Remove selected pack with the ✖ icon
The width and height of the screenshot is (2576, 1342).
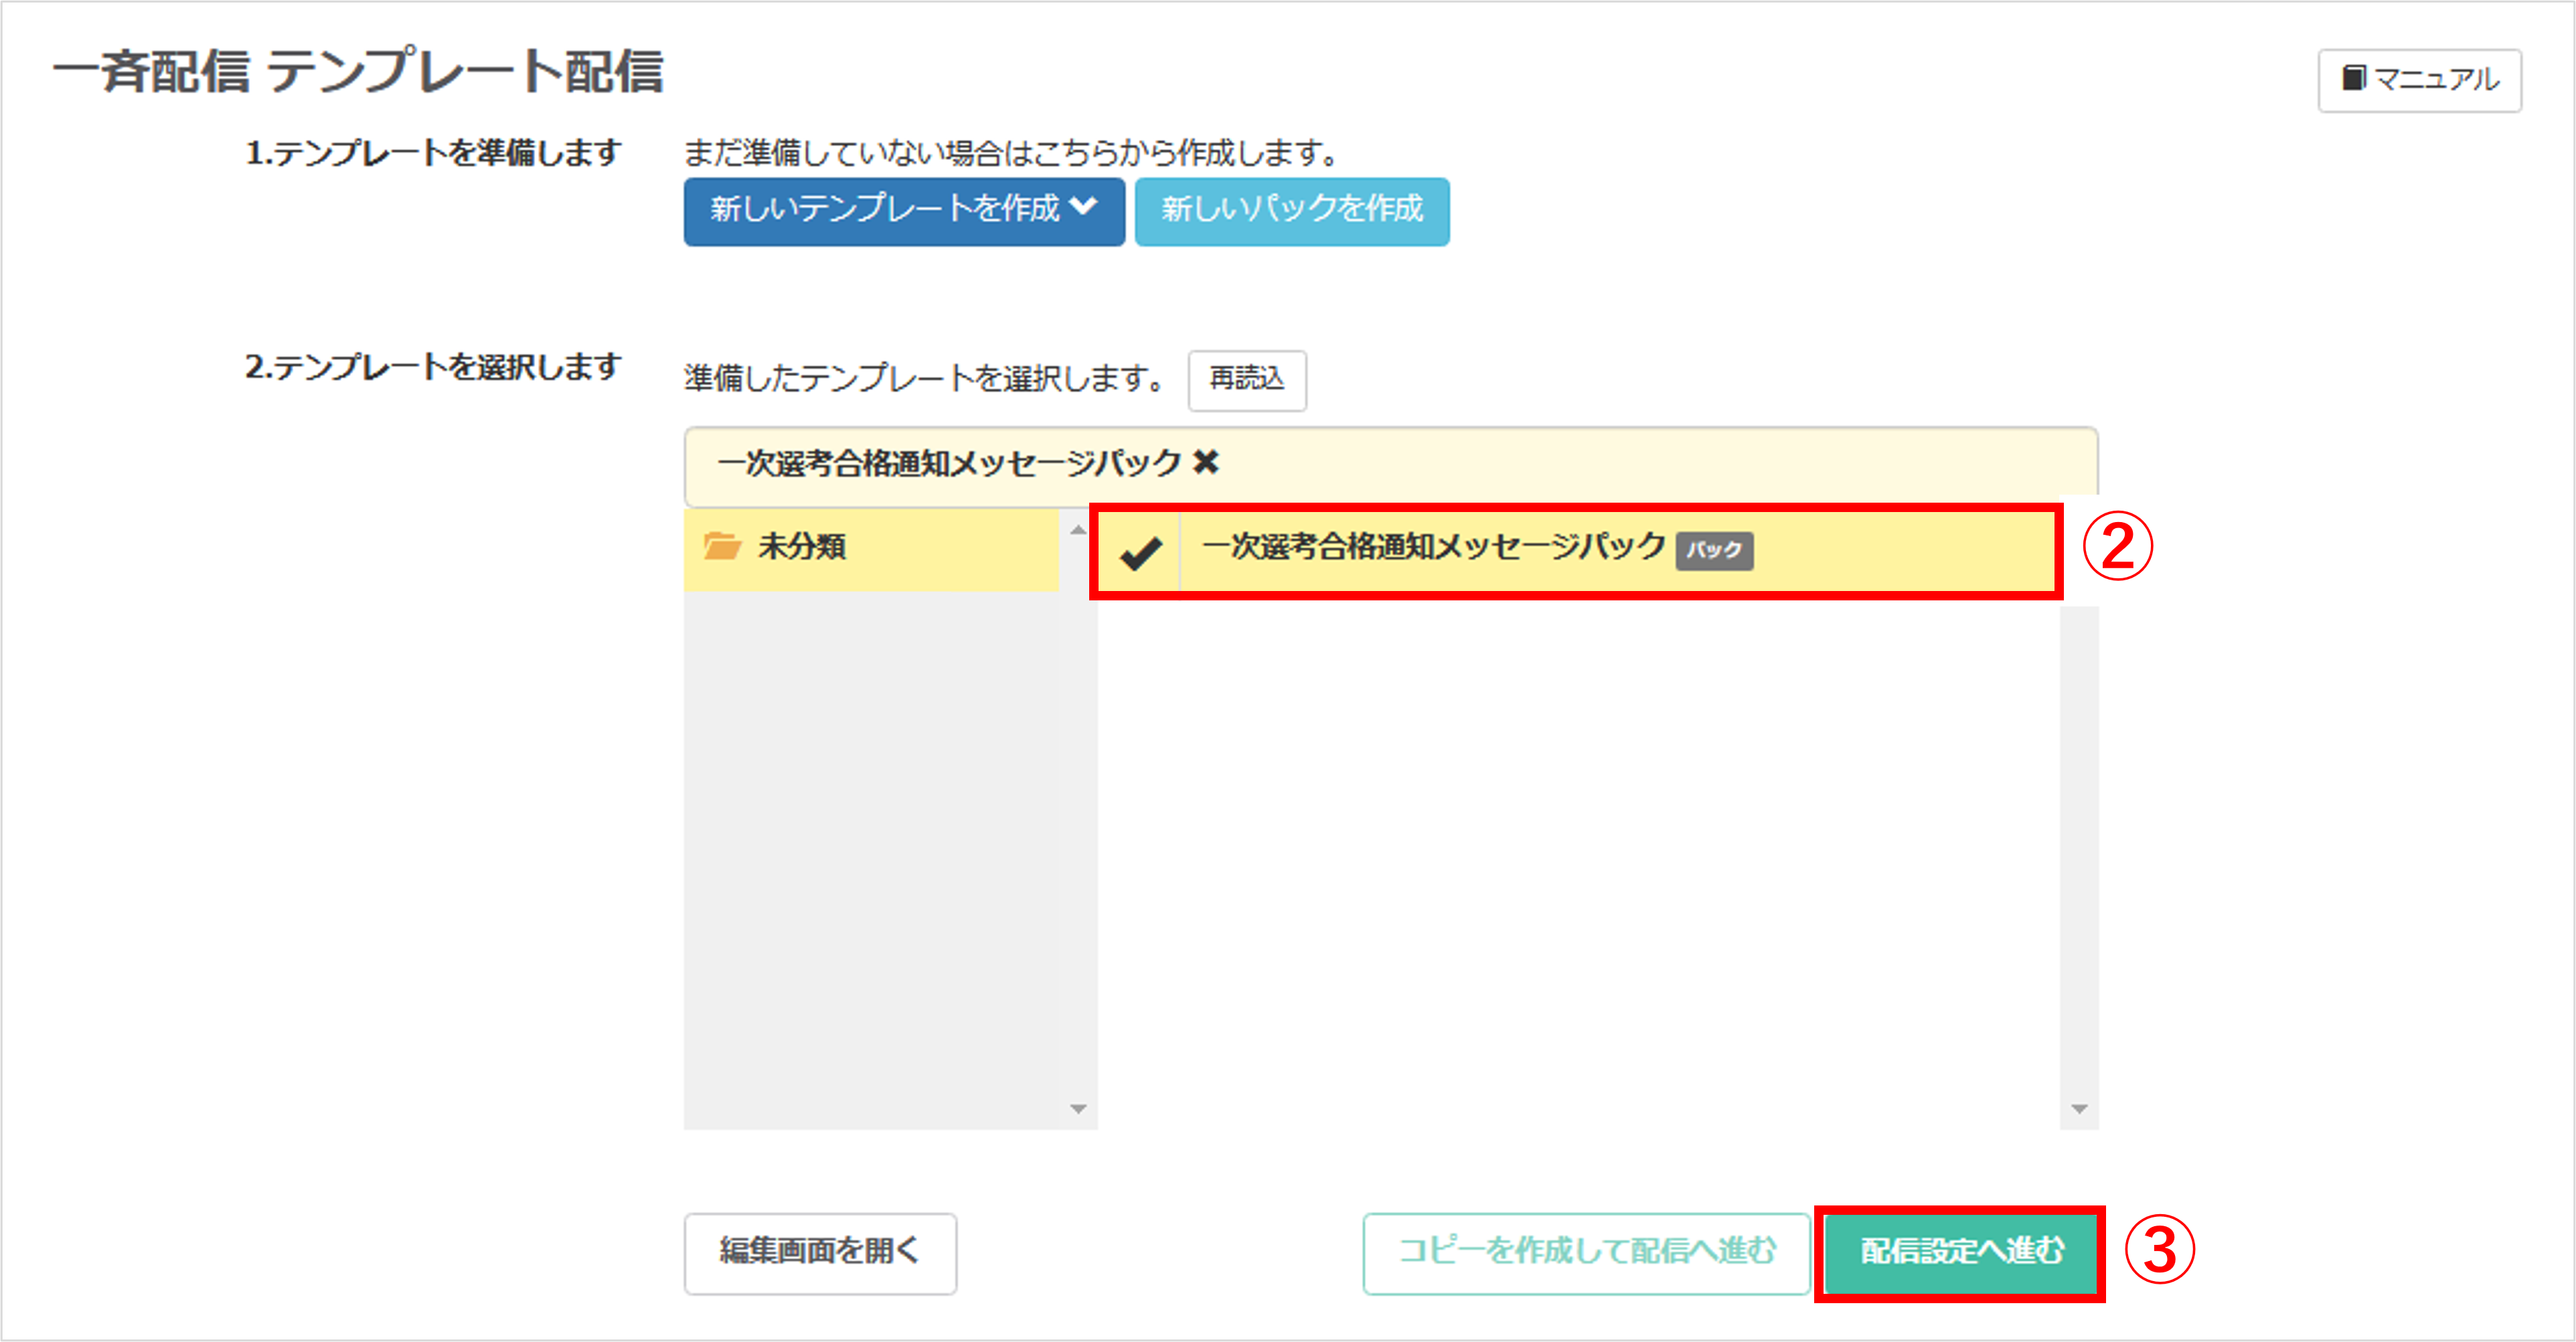1207,462
